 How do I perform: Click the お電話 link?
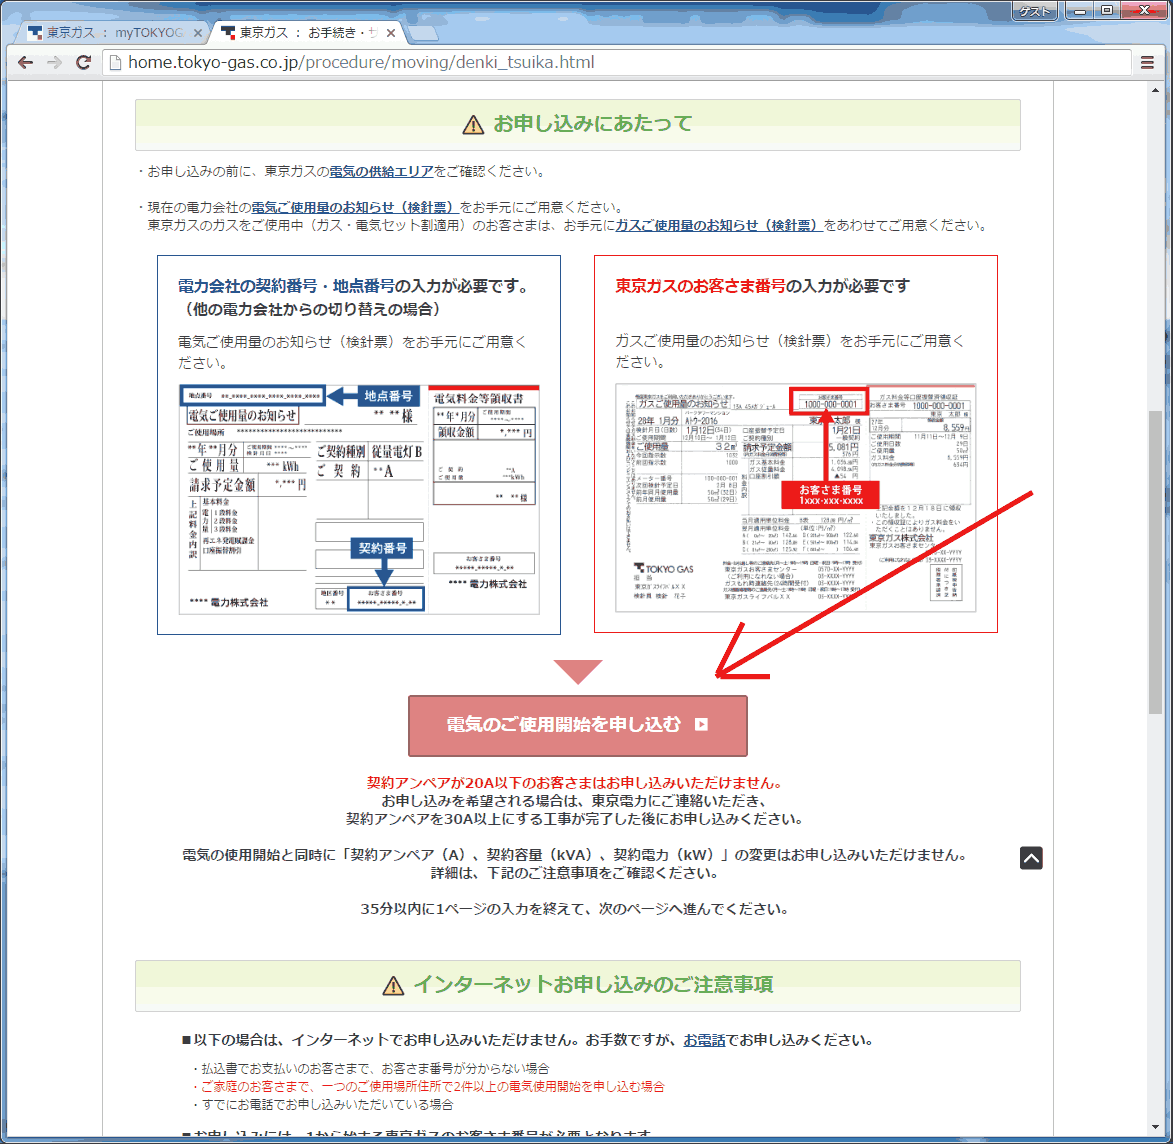pyautogui.click(x=704, y=1040)
